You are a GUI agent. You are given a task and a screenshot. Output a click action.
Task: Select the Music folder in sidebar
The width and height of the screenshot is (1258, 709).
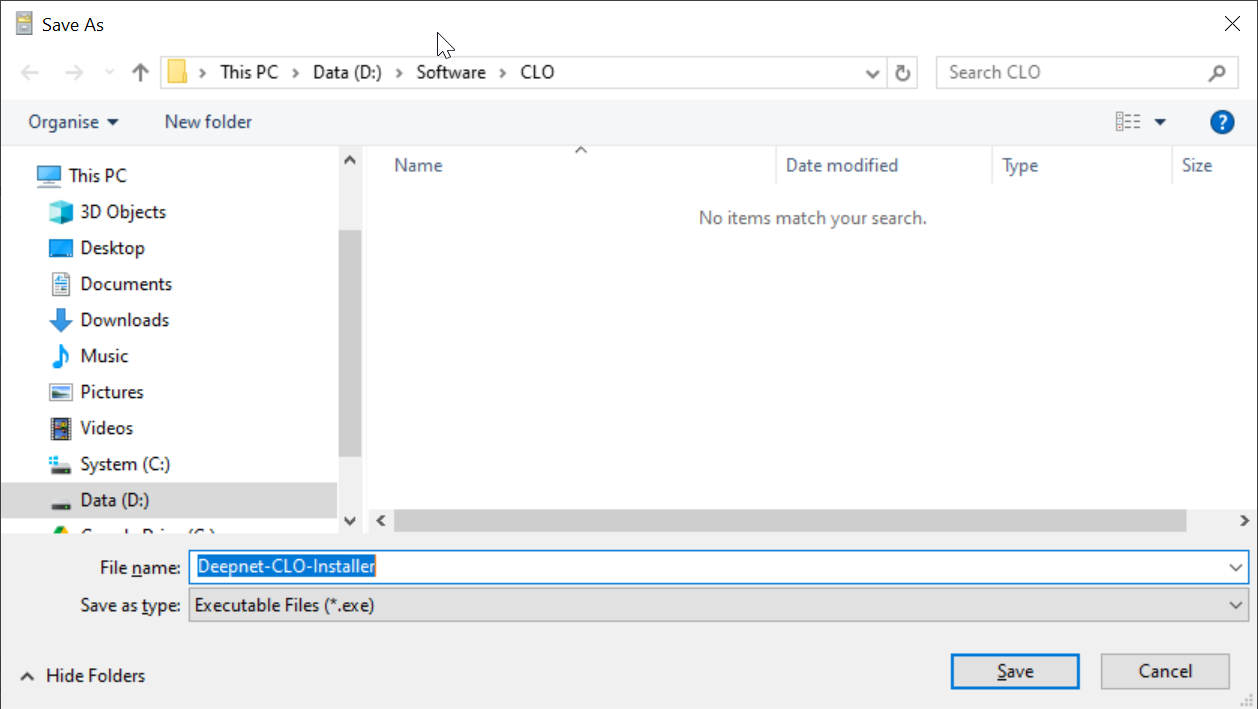(104, 356)
